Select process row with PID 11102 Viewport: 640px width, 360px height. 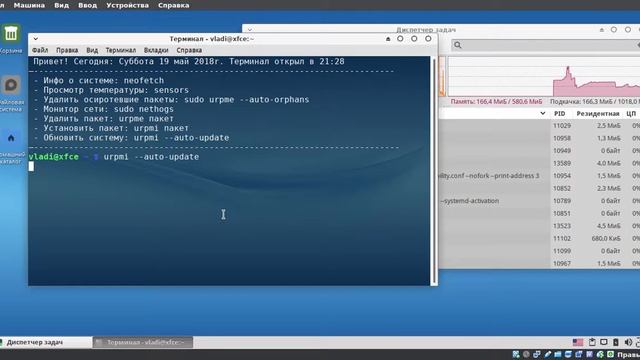(539, 238)
